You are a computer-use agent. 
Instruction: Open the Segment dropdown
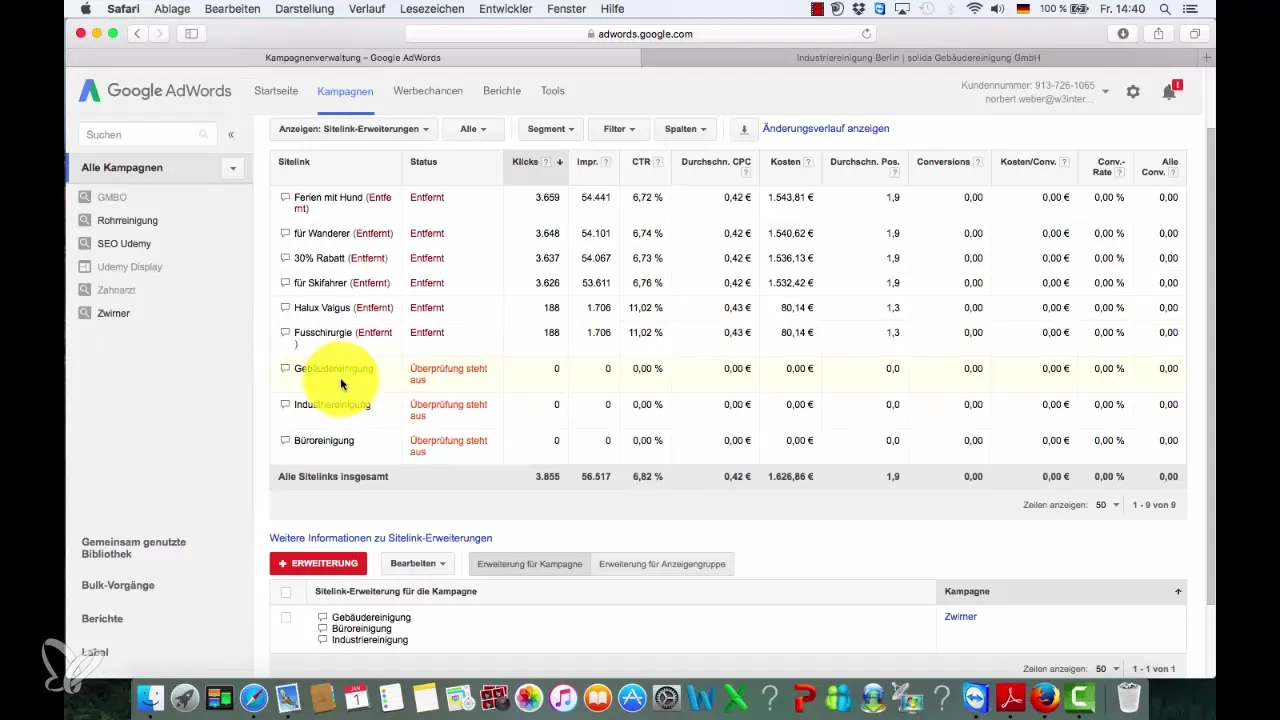coord(551,129)
